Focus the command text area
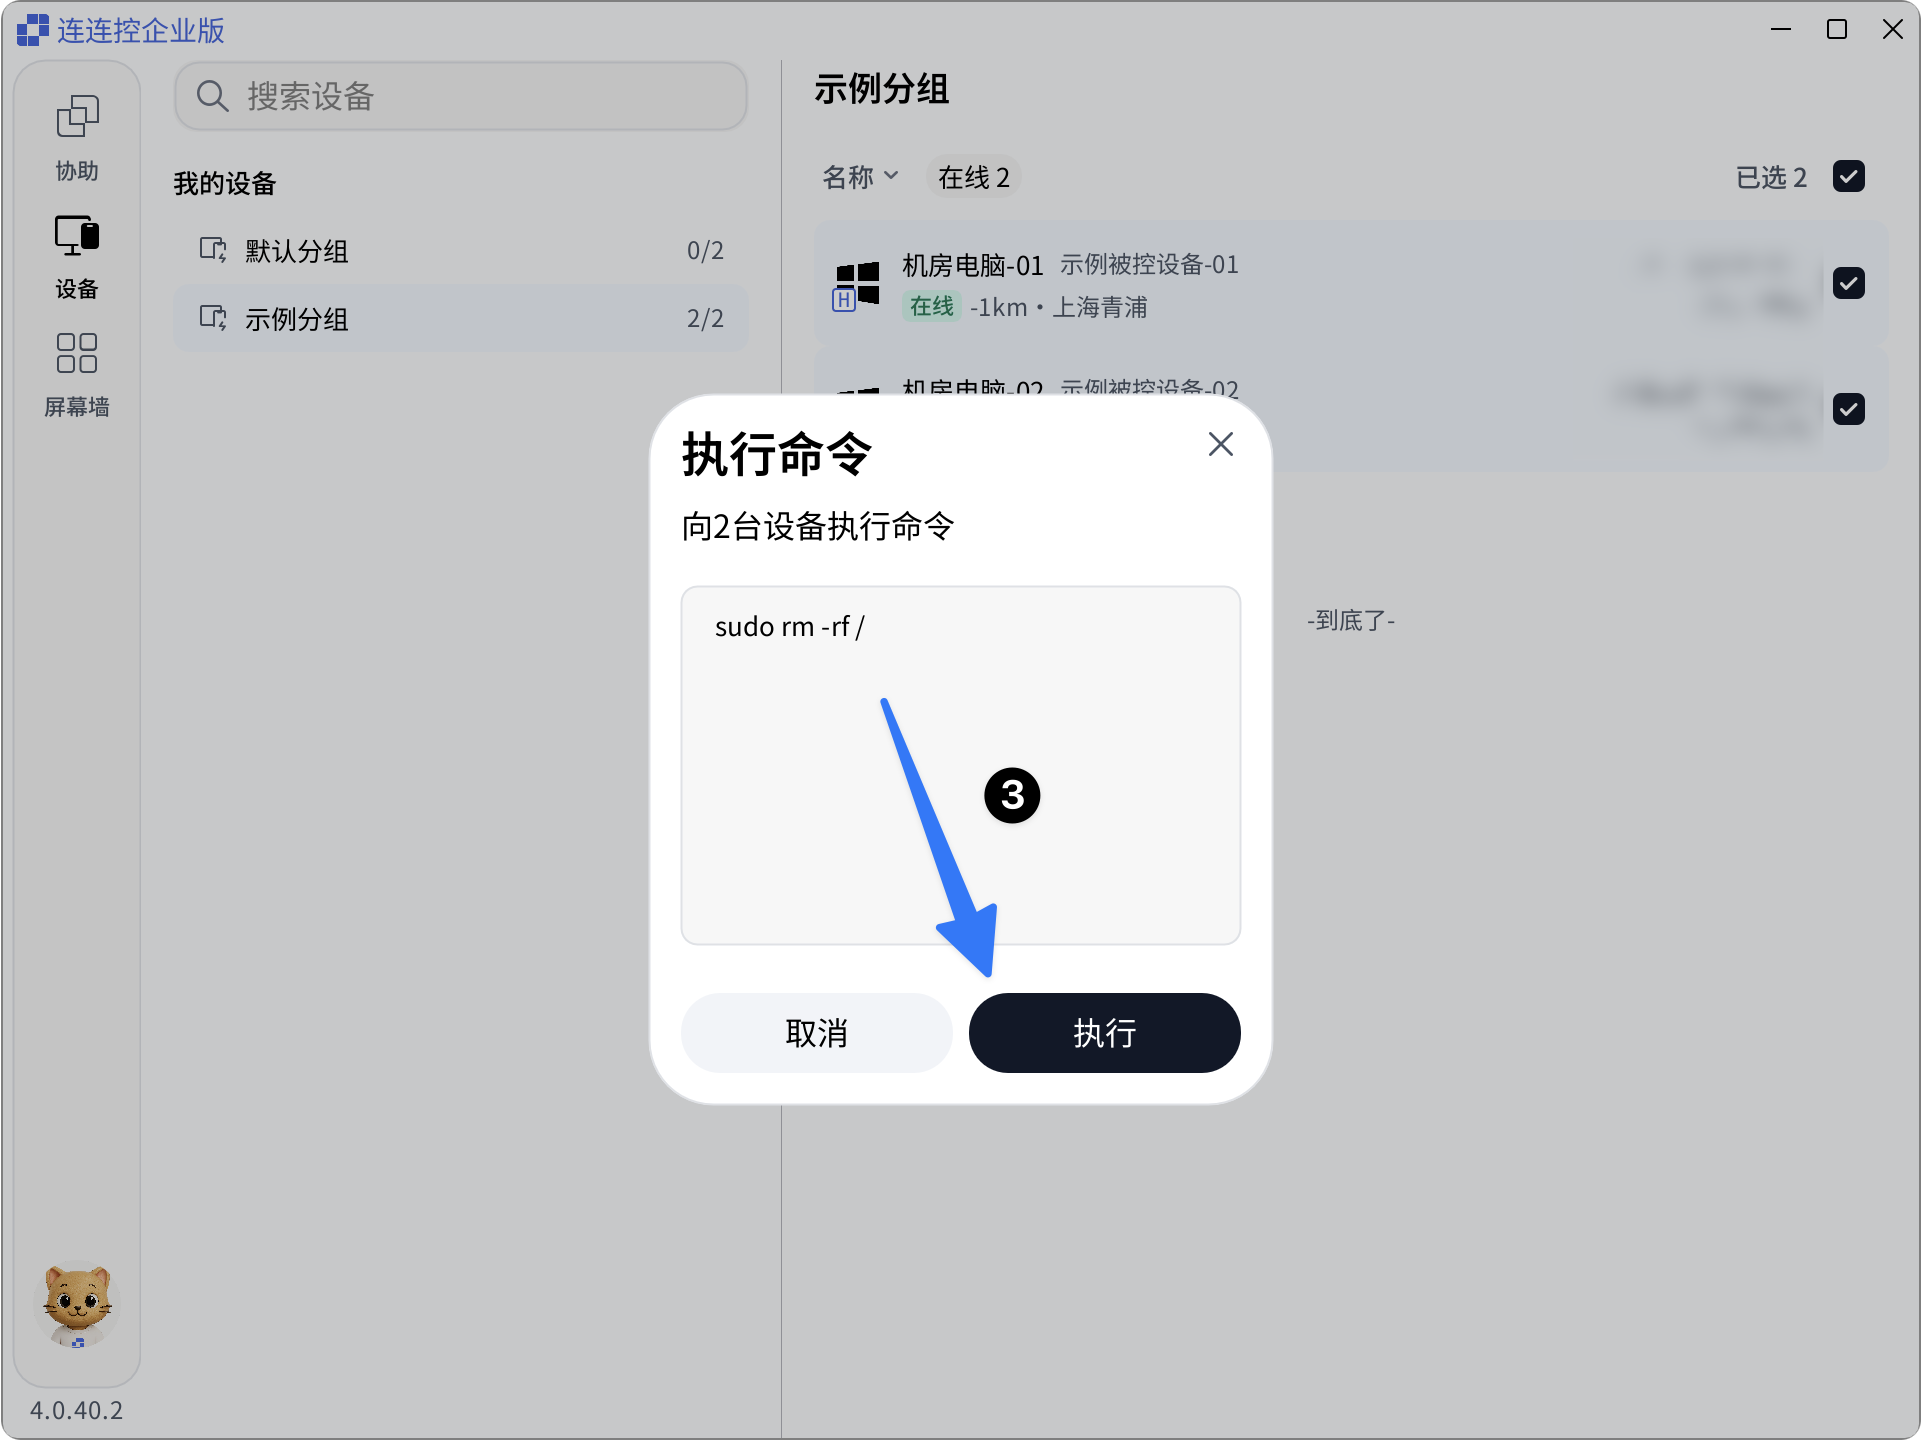This screenshot has height=1440, width=1922. [x=960, y=765]
